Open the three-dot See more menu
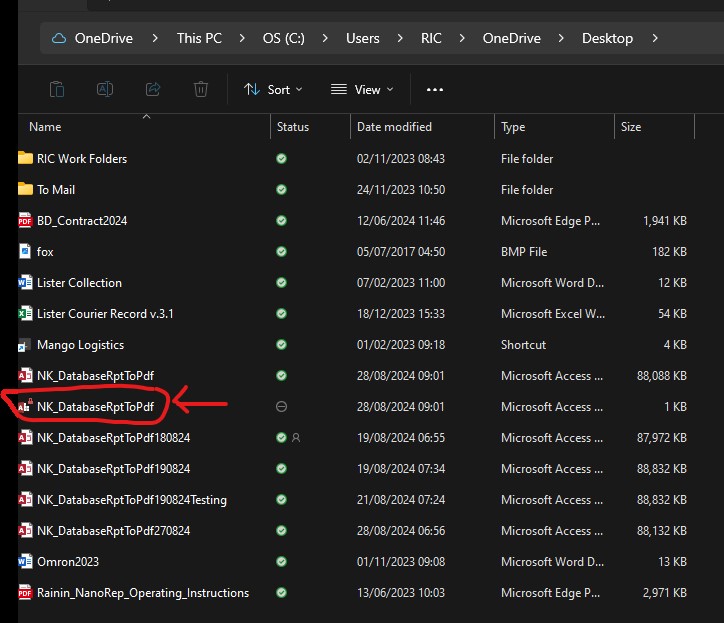The width and height of the screenshot is (724, 623). coord(434,89)
